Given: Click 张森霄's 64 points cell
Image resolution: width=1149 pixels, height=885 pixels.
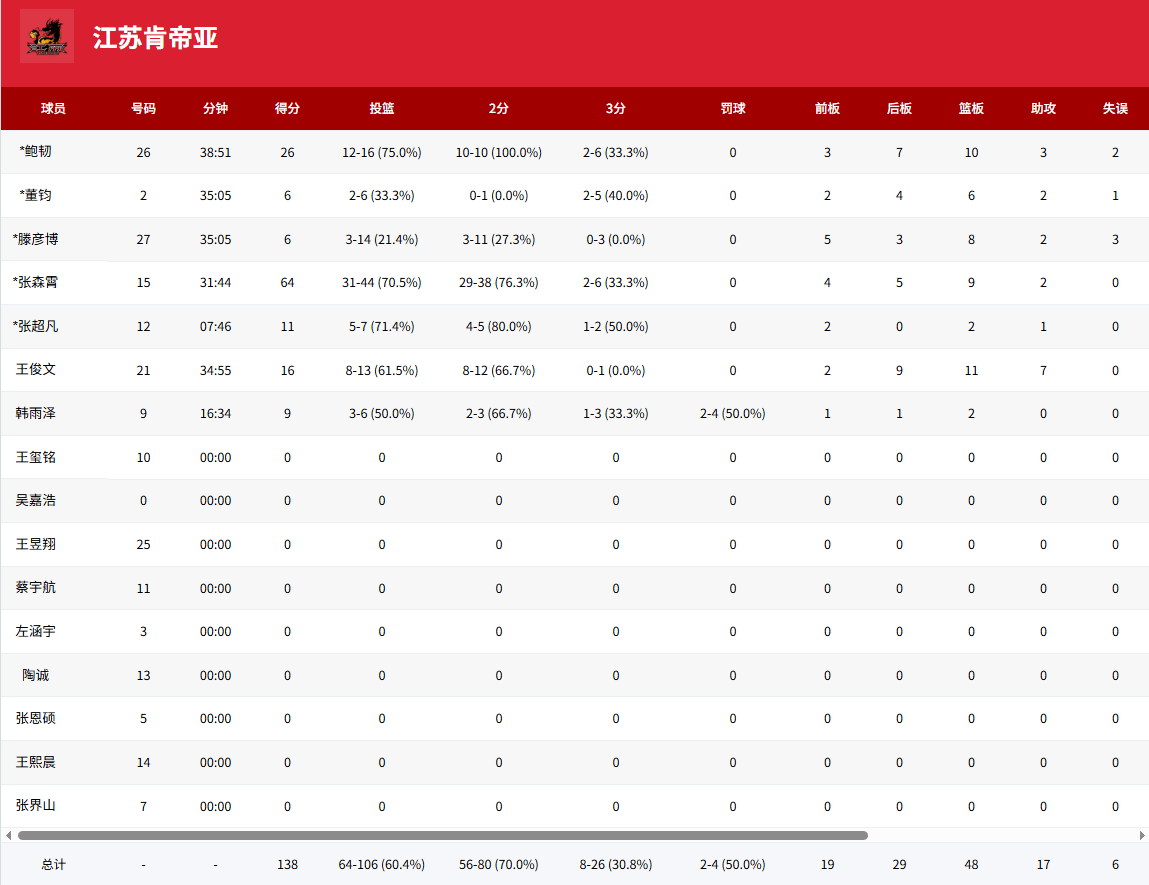Looking at the screenshot, I should [287, 283].
